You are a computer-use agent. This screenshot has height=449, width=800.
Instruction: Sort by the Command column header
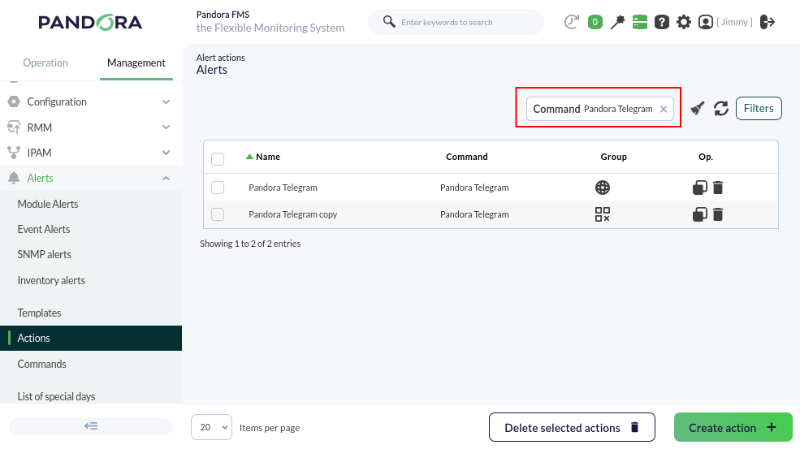[467, 157]
